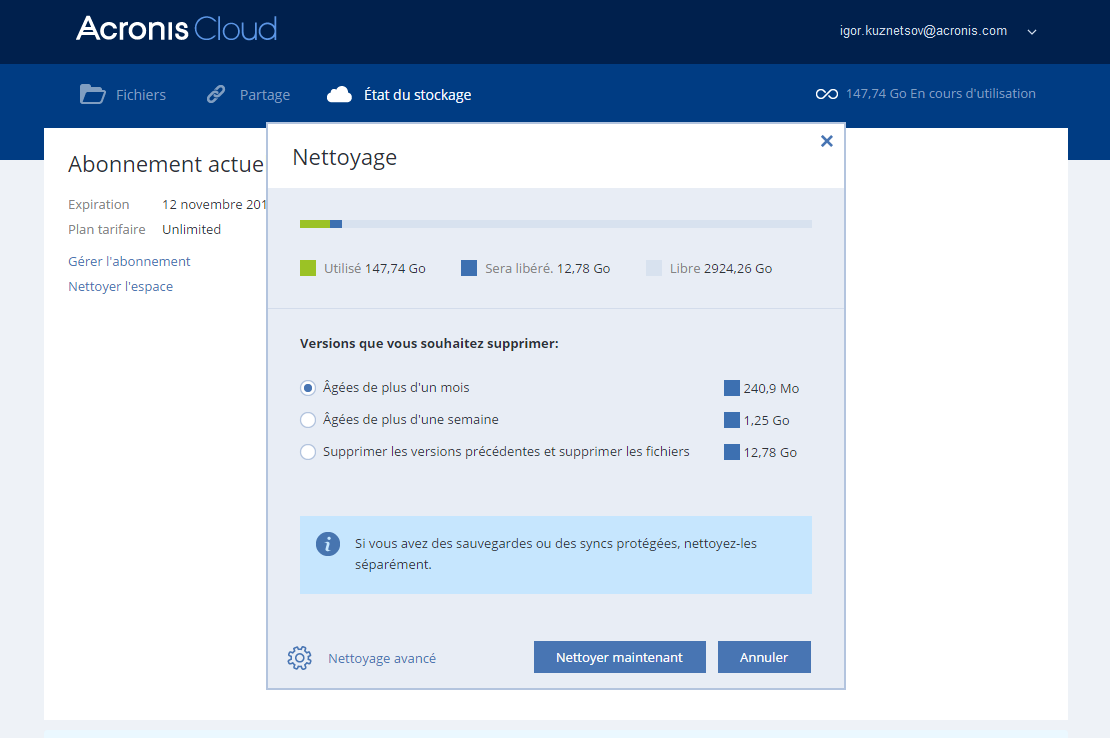Image resolution: width=1110 pixels, height=738 pixels.
Task: Click the Acronis Cloud logo
Action: pyautogui.click(x=176, y=28)
